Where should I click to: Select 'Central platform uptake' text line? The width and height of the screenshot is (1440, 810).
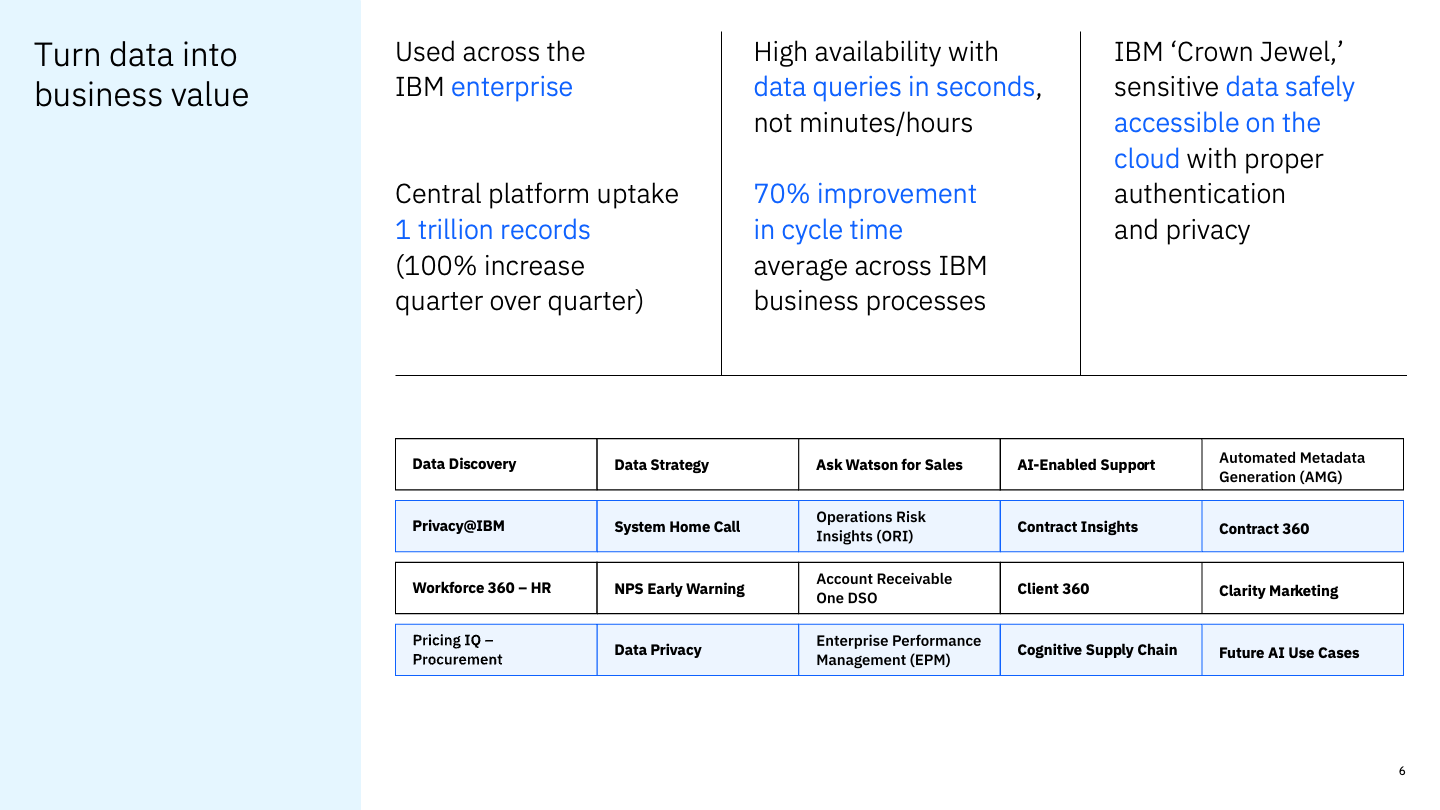pyautogui.click(x=537, y=194)
